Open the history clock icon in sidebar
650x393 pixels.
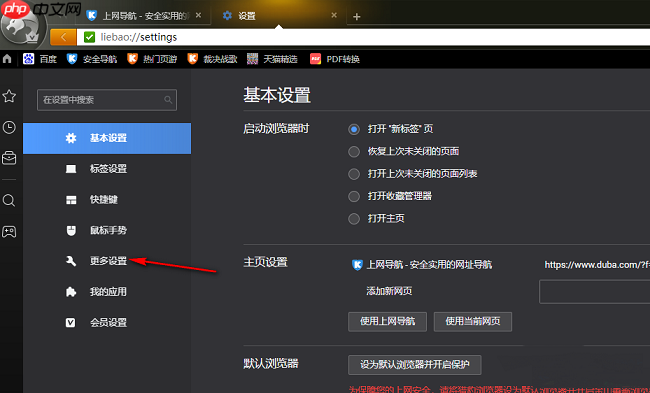tap(9, 127)
